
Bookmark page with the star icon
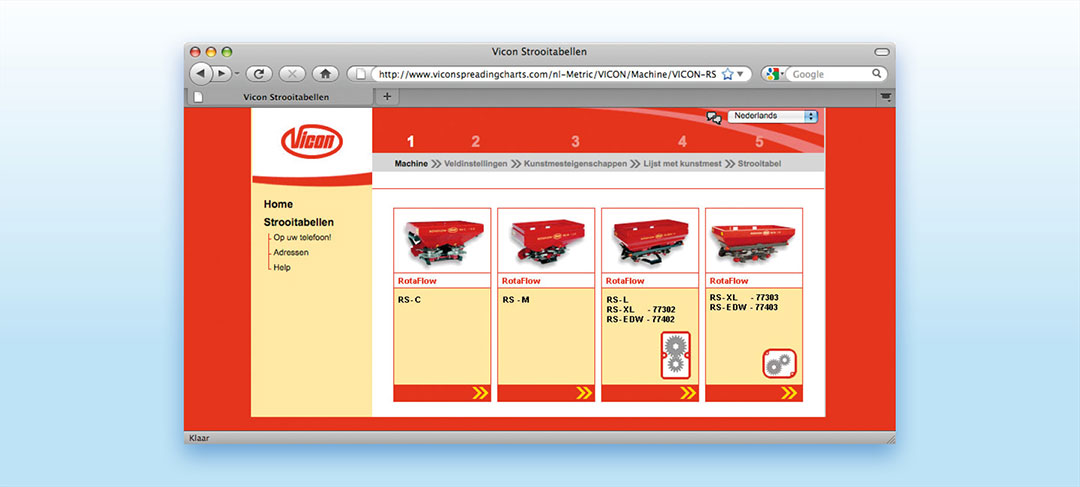pos(727,74)
